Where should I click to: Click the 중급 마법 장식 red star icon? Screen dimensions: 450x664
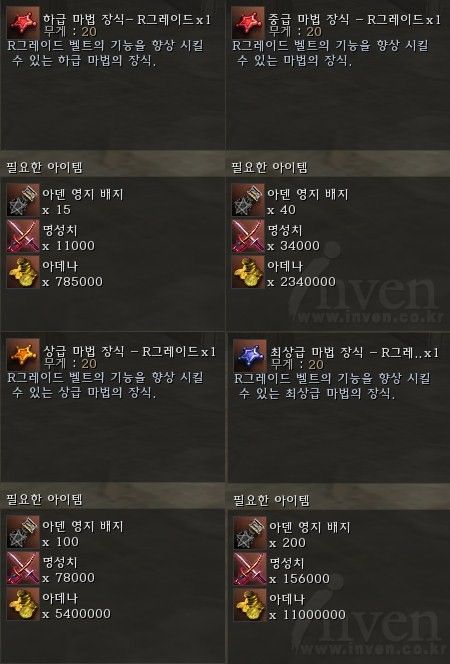coord(248,23)
